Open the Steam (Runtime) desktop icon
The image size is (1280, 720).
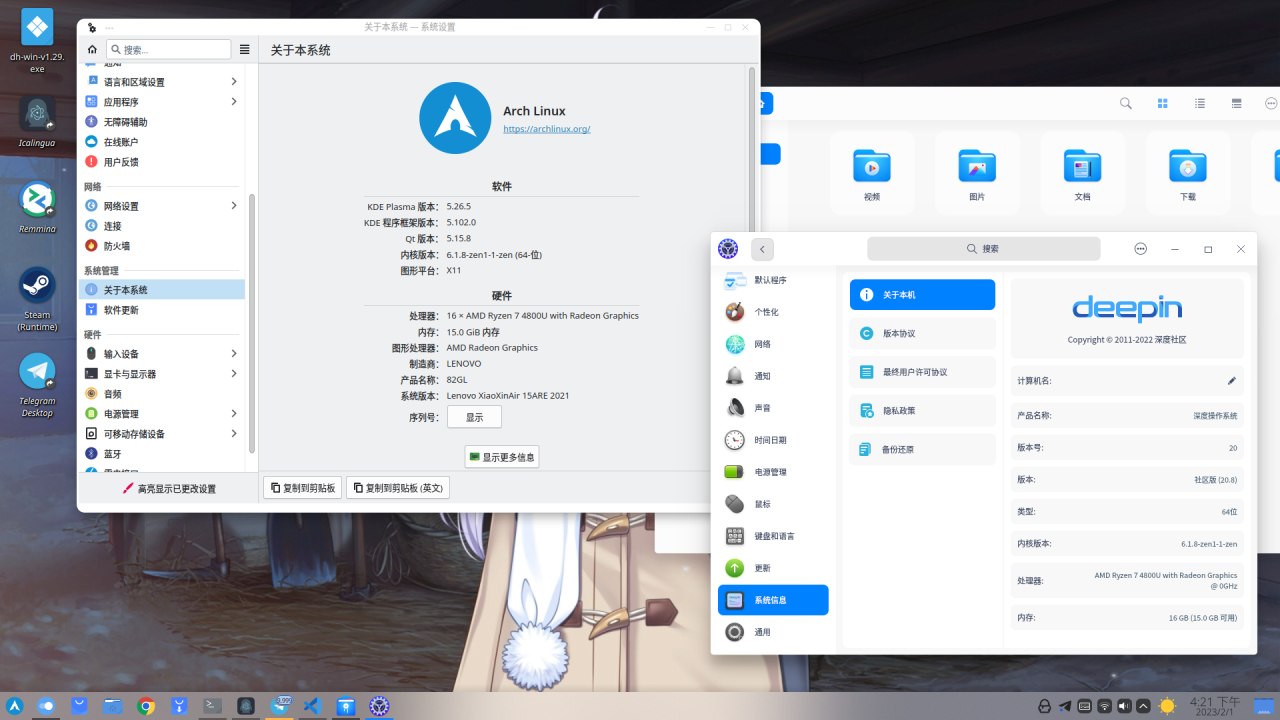(38, 285)
